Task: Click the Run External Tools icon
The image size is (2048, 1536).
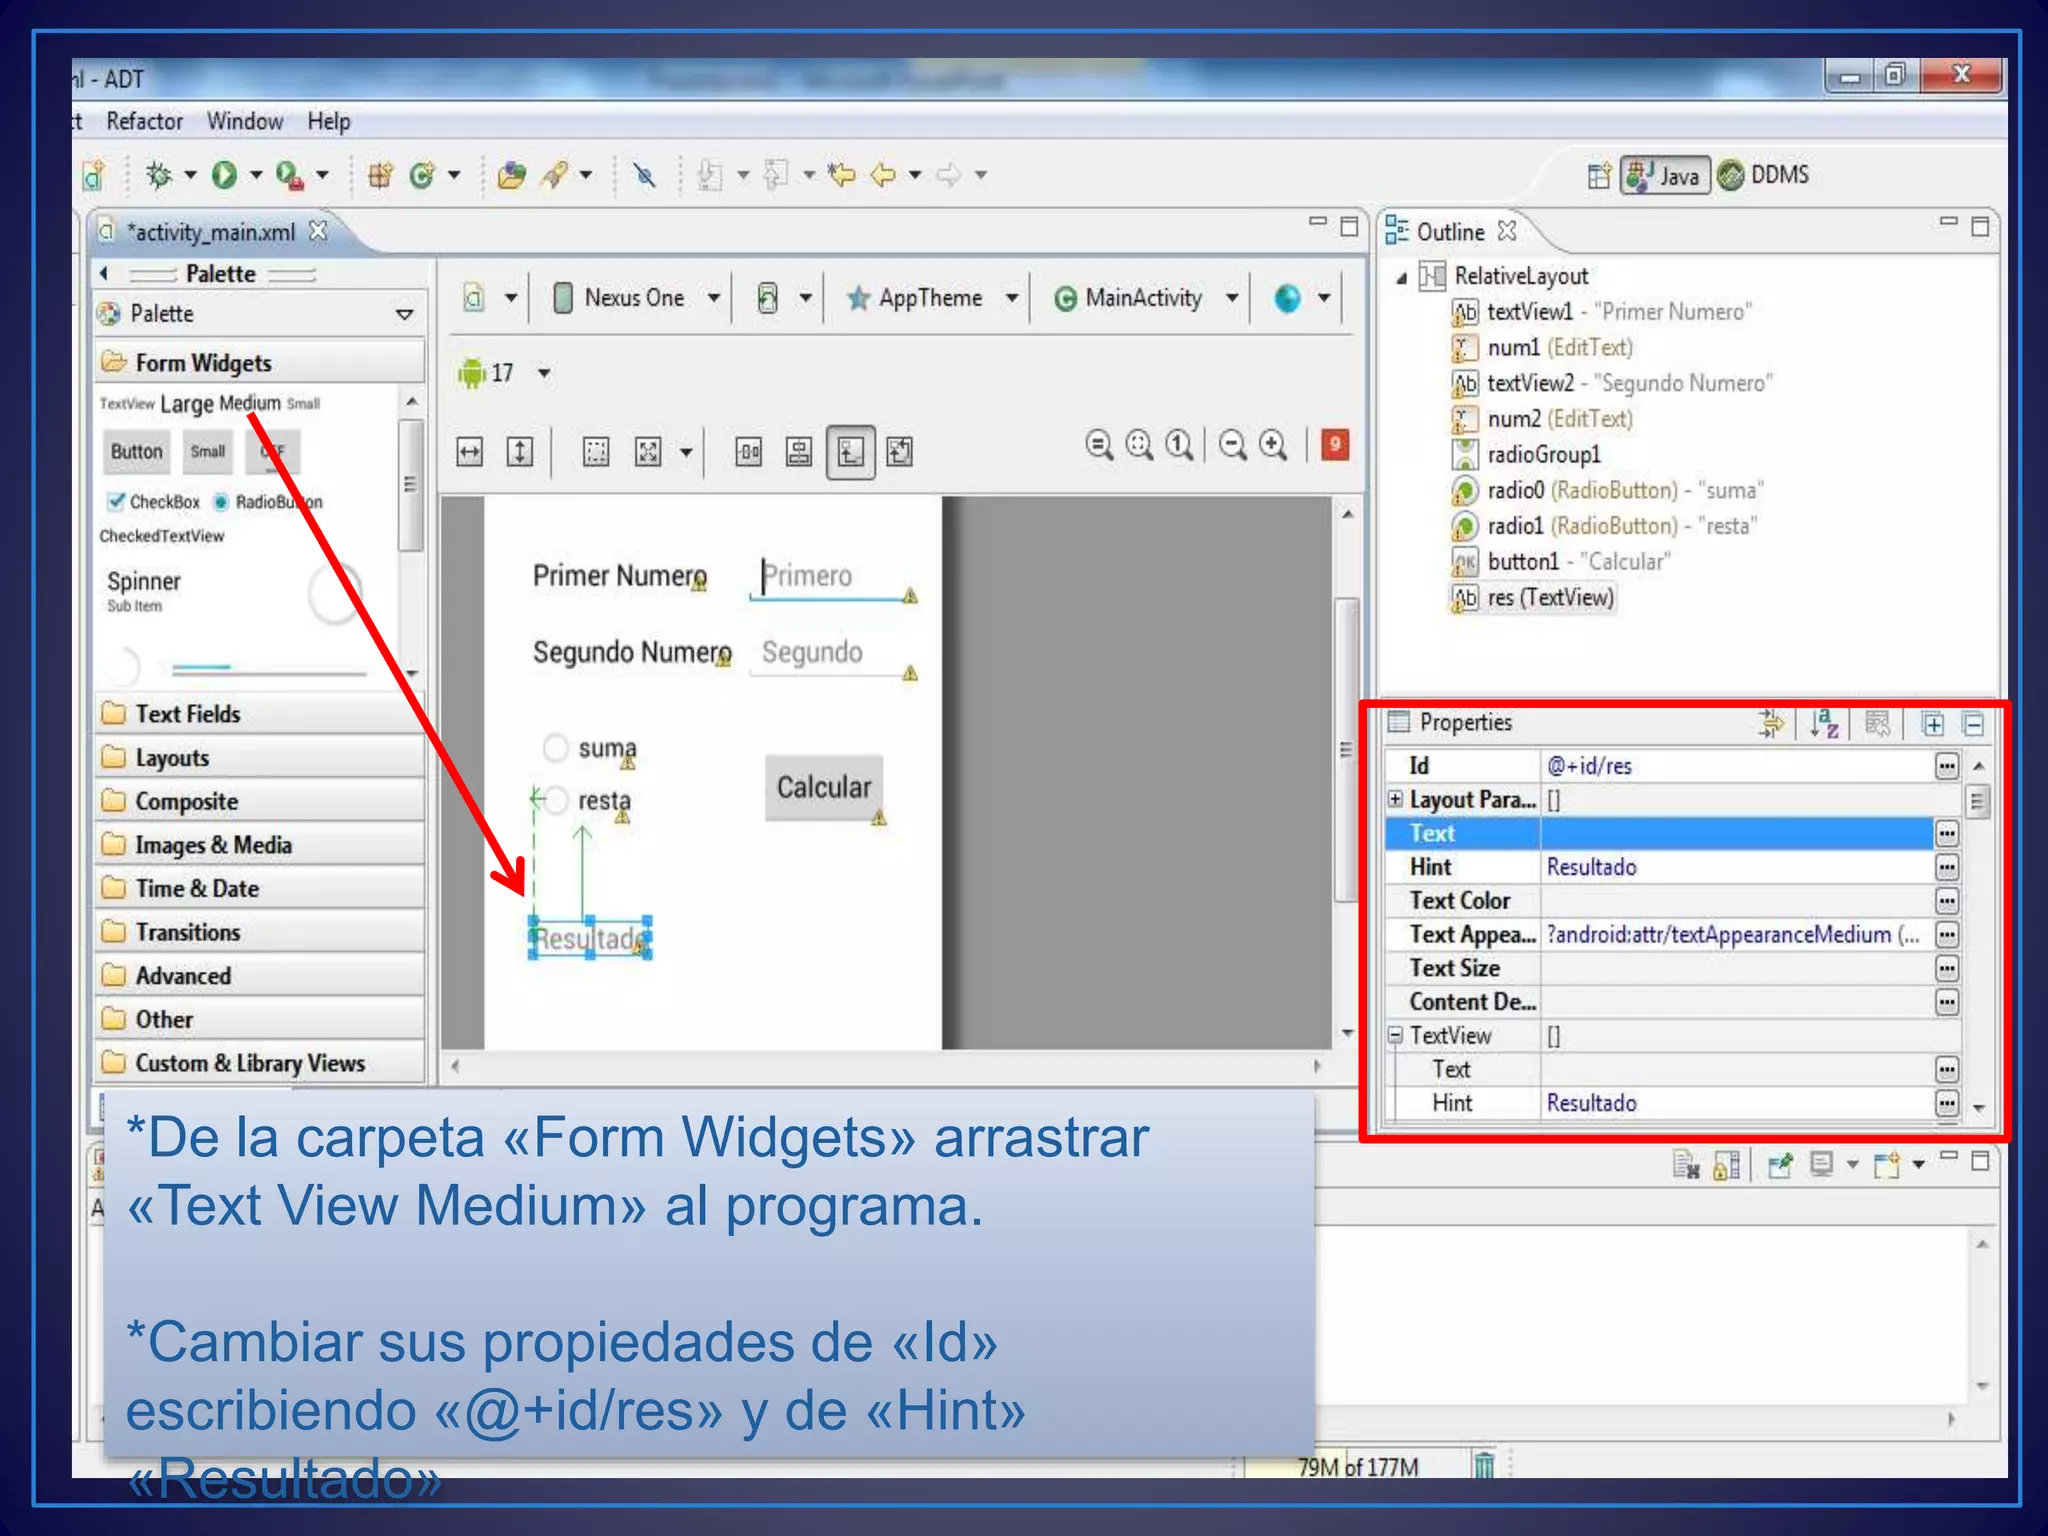Action: pyautogui.click(x=289, y=175)
